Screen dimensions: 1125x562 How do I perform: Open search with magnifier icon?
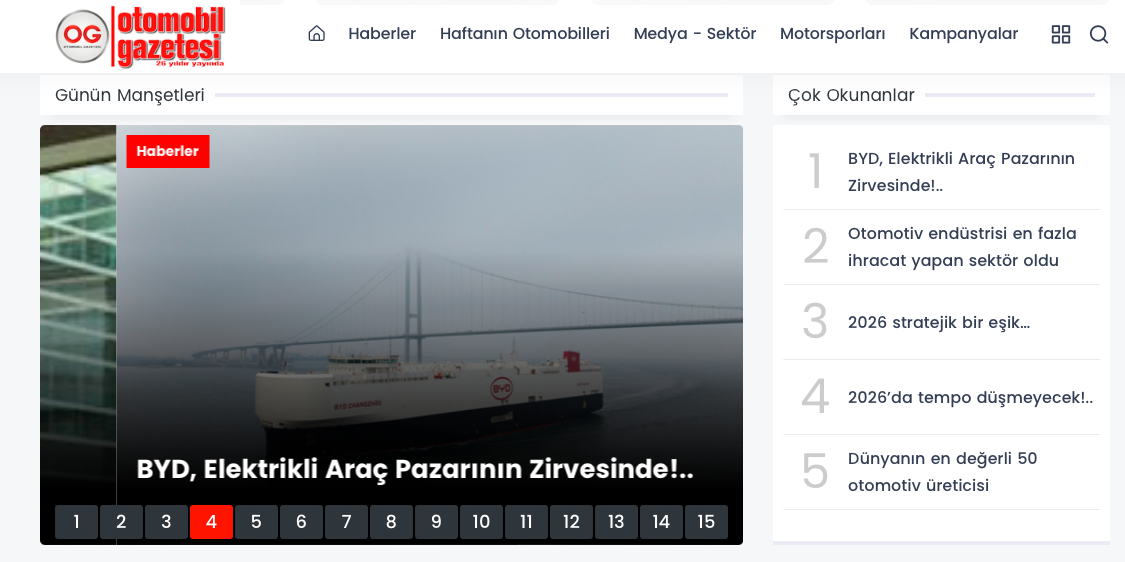click(1098, 34)
